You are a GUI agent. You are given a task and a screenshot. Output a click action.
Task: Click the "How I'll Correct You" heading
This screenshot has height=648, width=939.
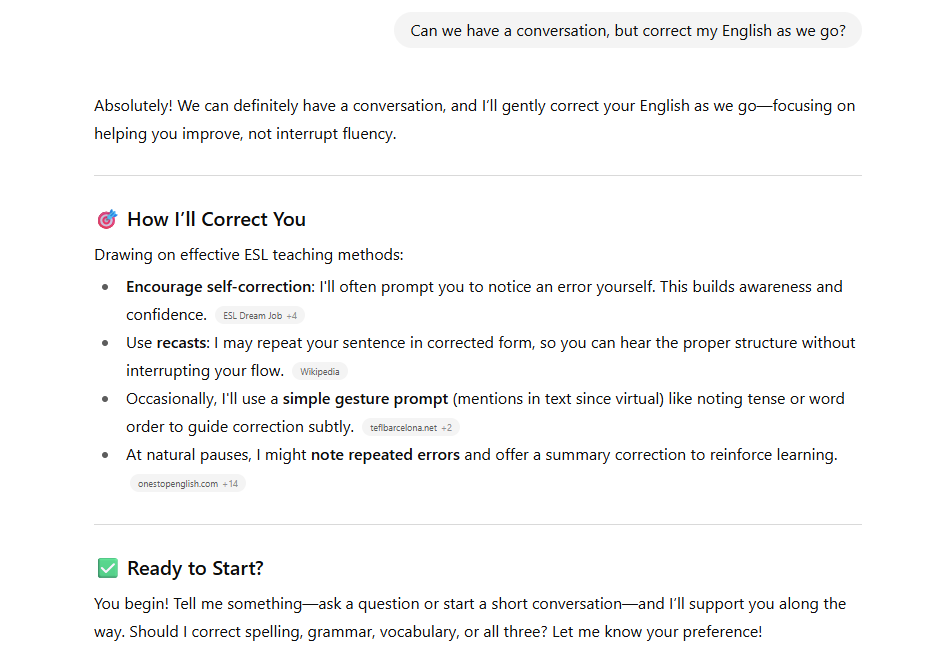pyautogui.click(x=216, y=219)
